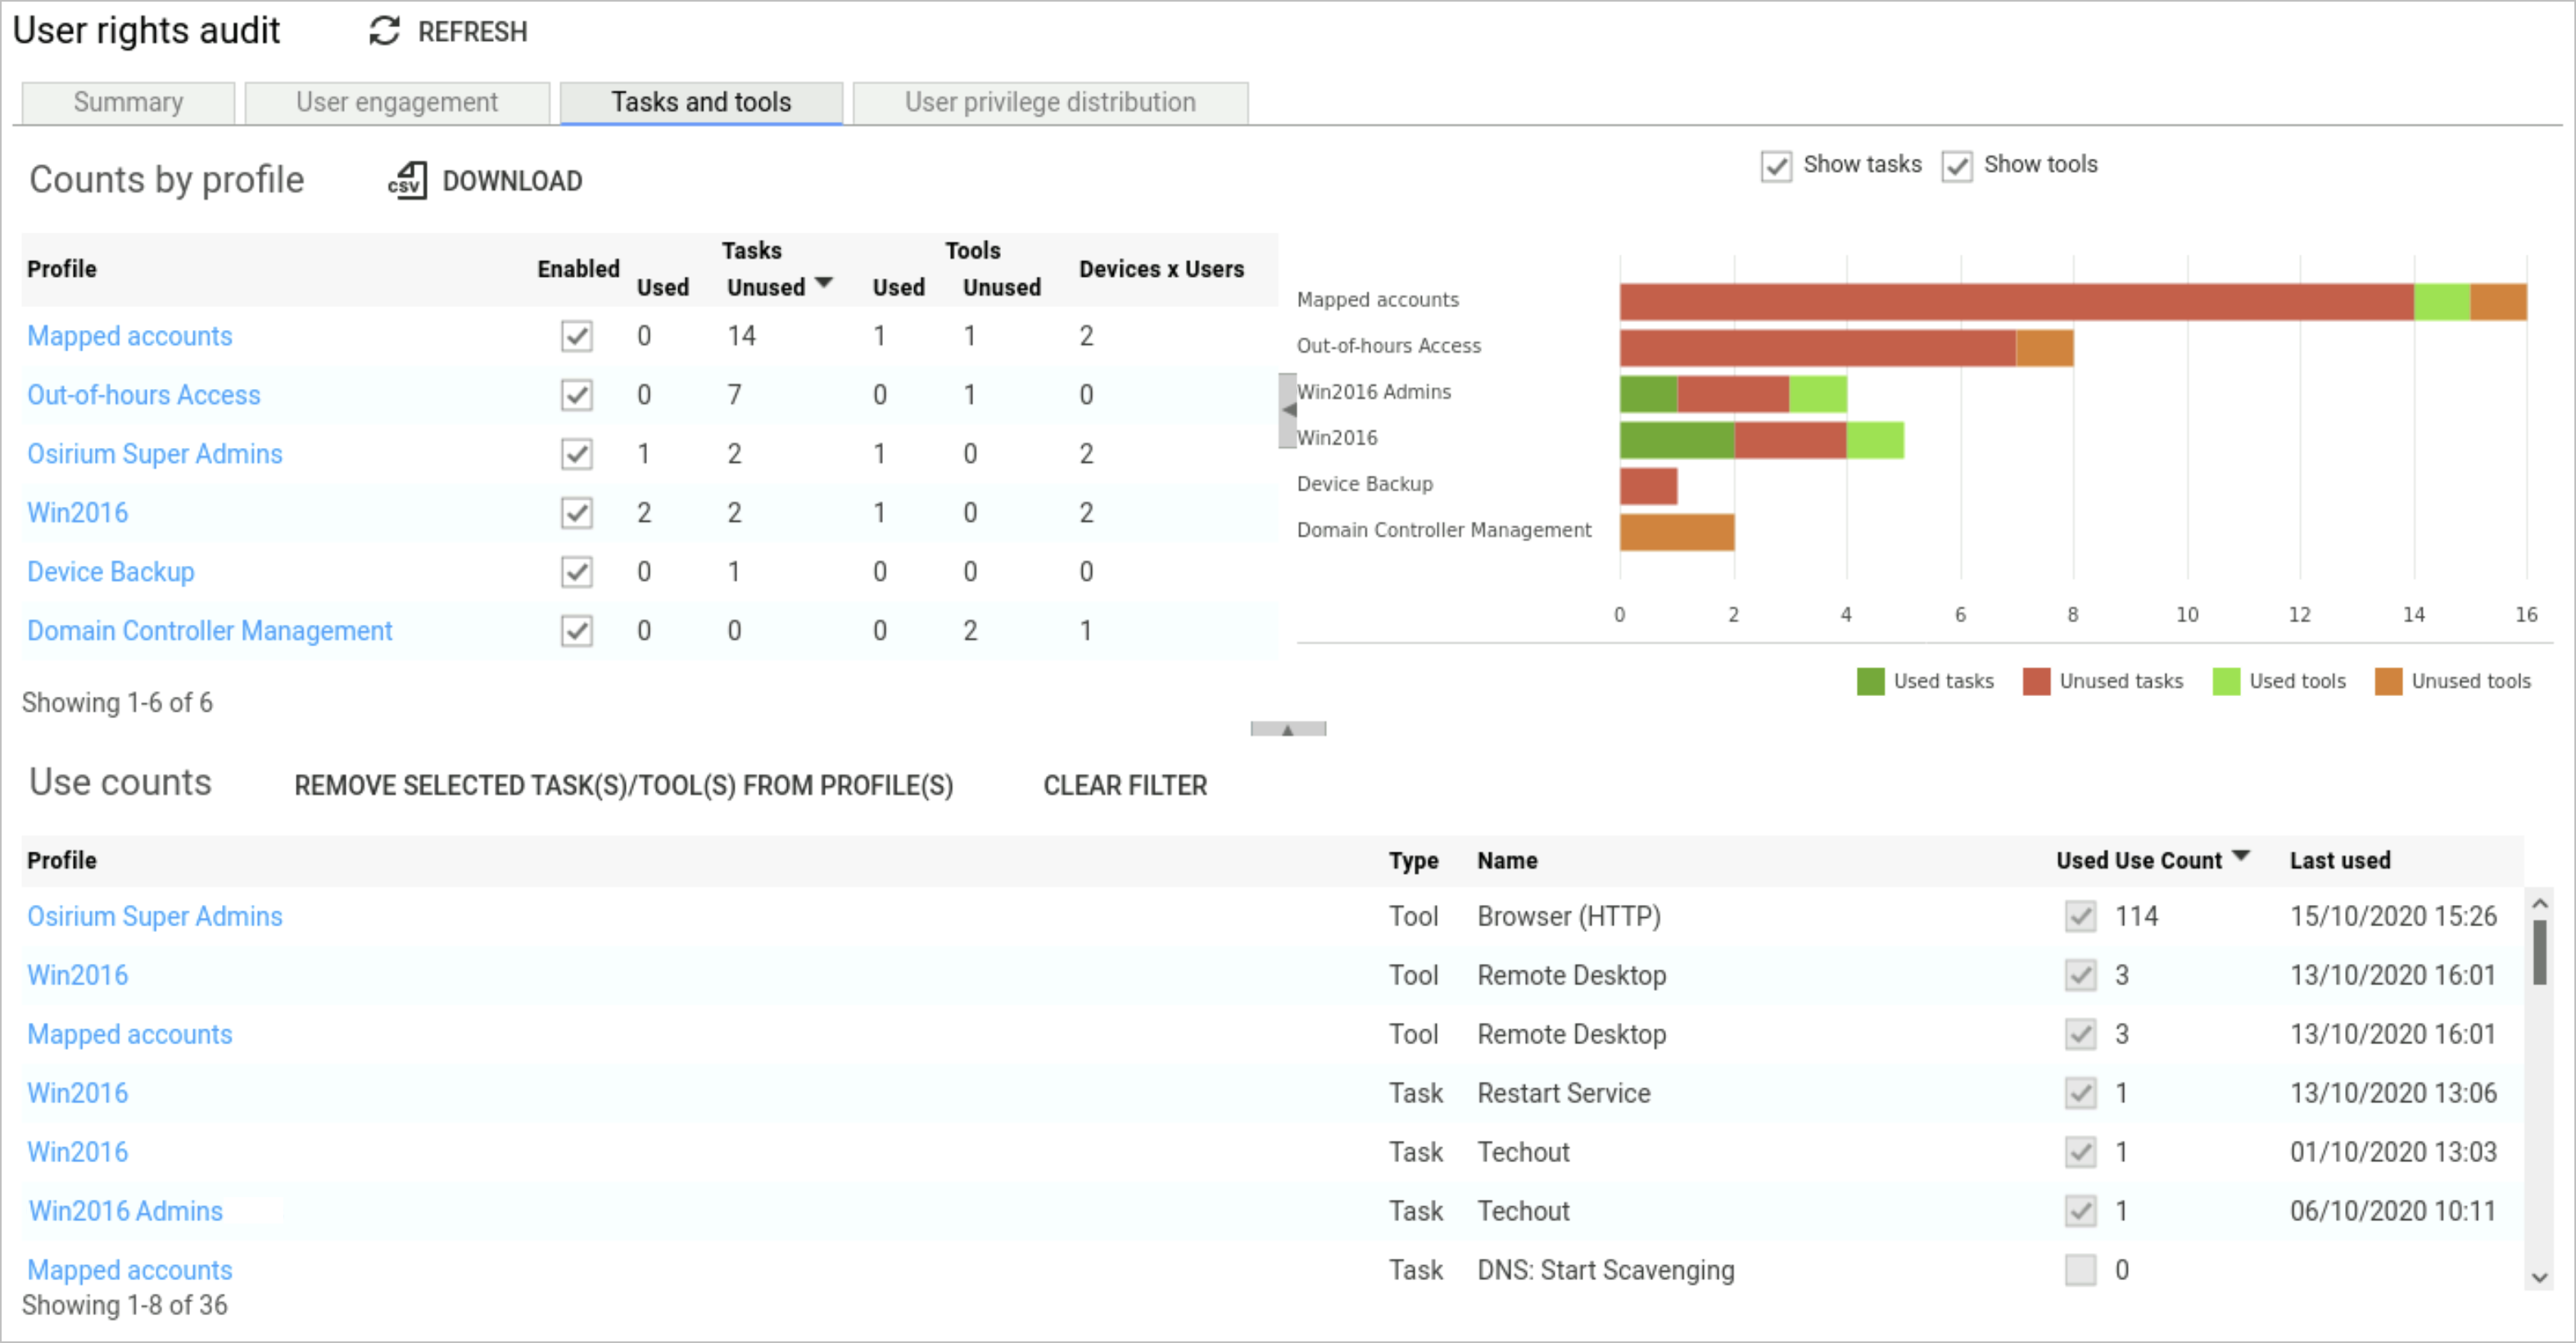The height and width of the screenshot is (1343, 2576).
Task: Open the User privilege distribution tab
Action: point(1049,101)
